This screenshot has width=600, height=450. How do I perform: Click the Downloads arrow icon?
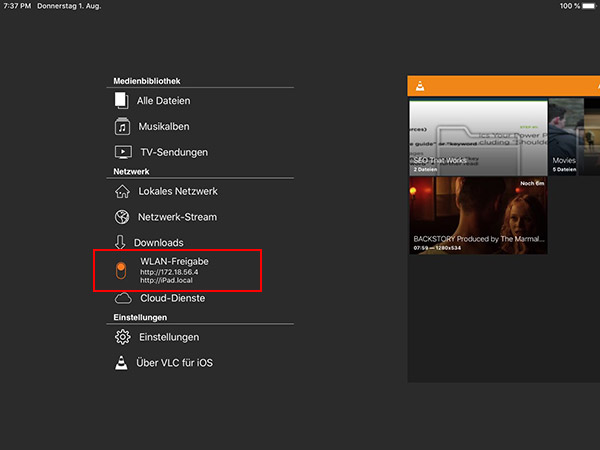(120, 242)
